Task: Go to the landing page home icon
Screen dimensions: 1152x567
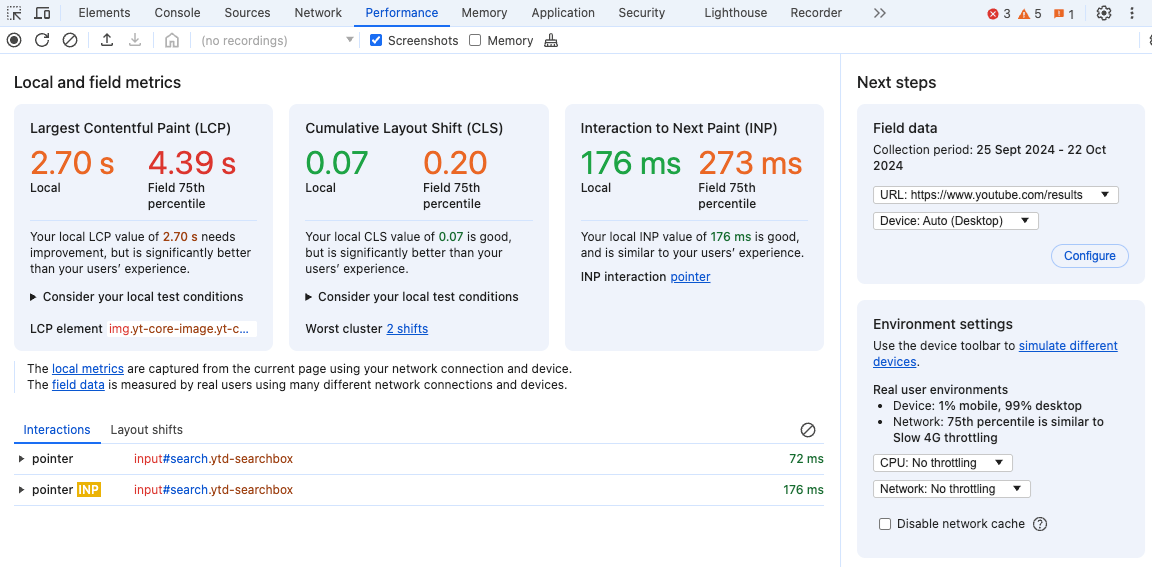Action: (x=171, y=40)
